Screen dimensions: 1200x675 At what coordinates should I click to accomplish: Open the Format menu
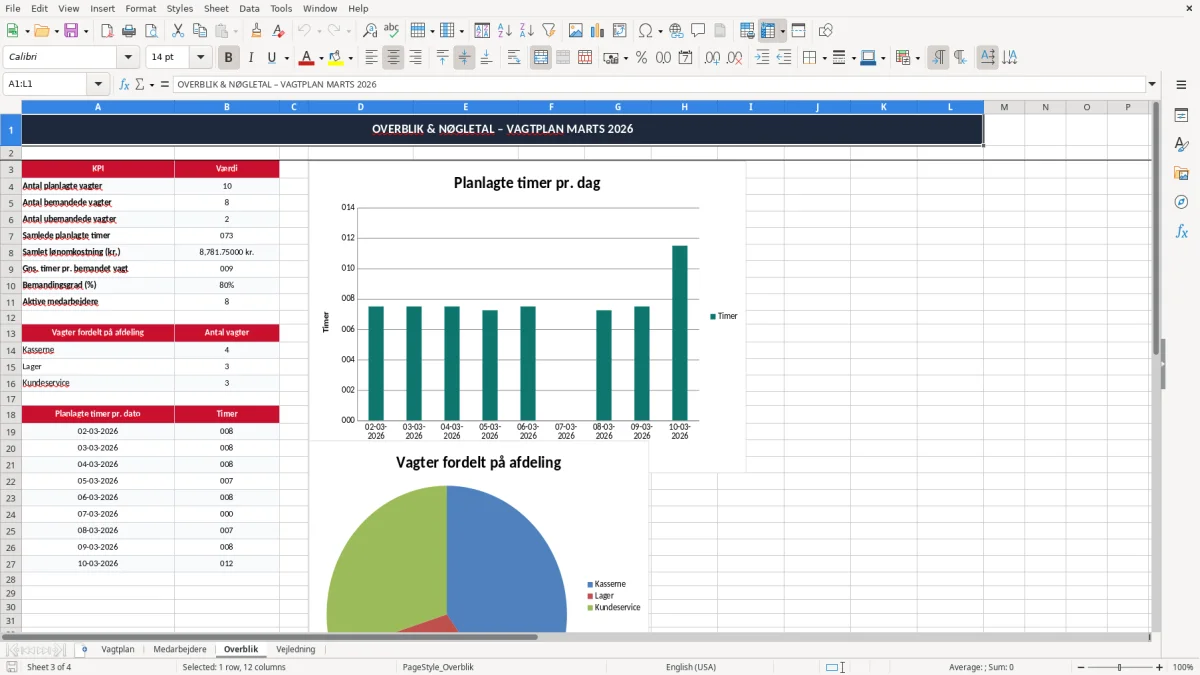140,8
